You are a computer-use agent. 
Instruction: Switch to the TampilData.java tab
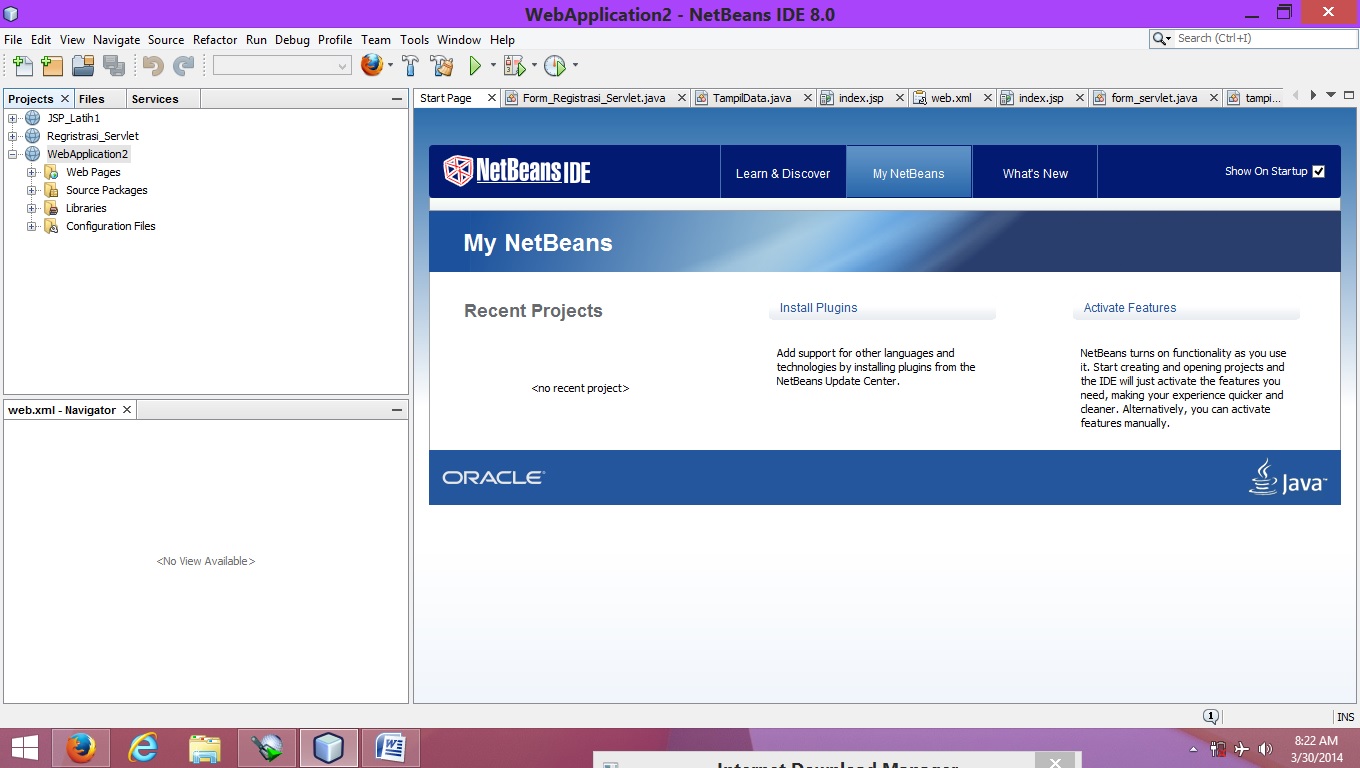753,98
